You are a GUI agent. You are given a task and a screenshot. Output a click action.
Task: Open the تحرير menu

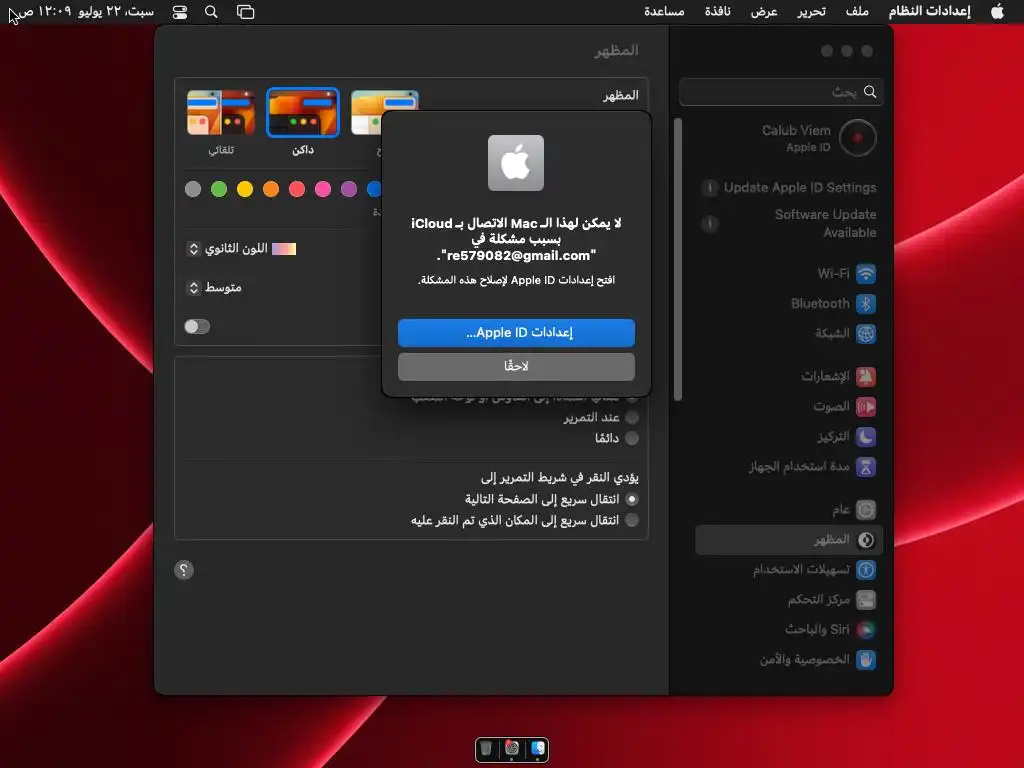pos(811,11)
